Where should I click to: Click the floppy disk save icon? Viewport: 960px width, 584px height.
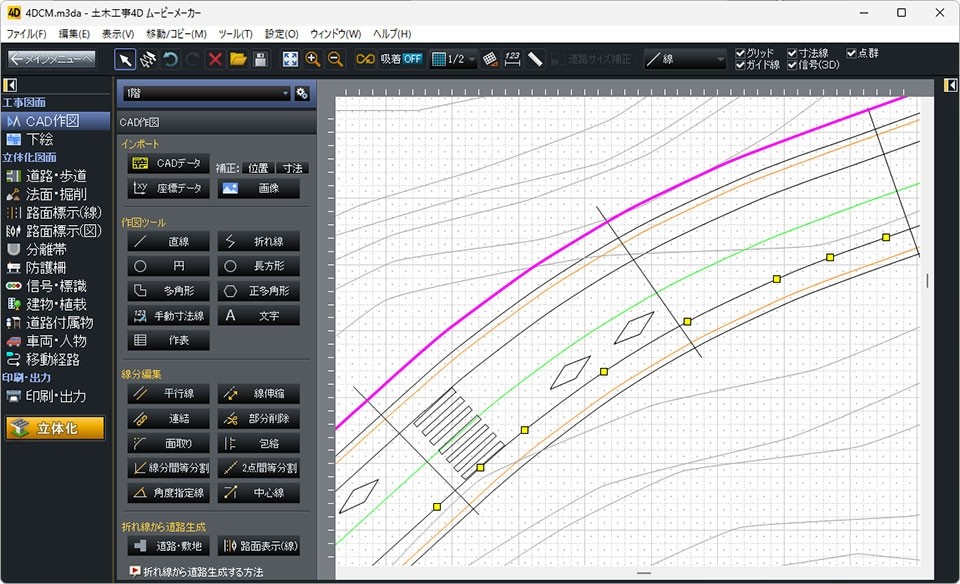tap(260, 59)
